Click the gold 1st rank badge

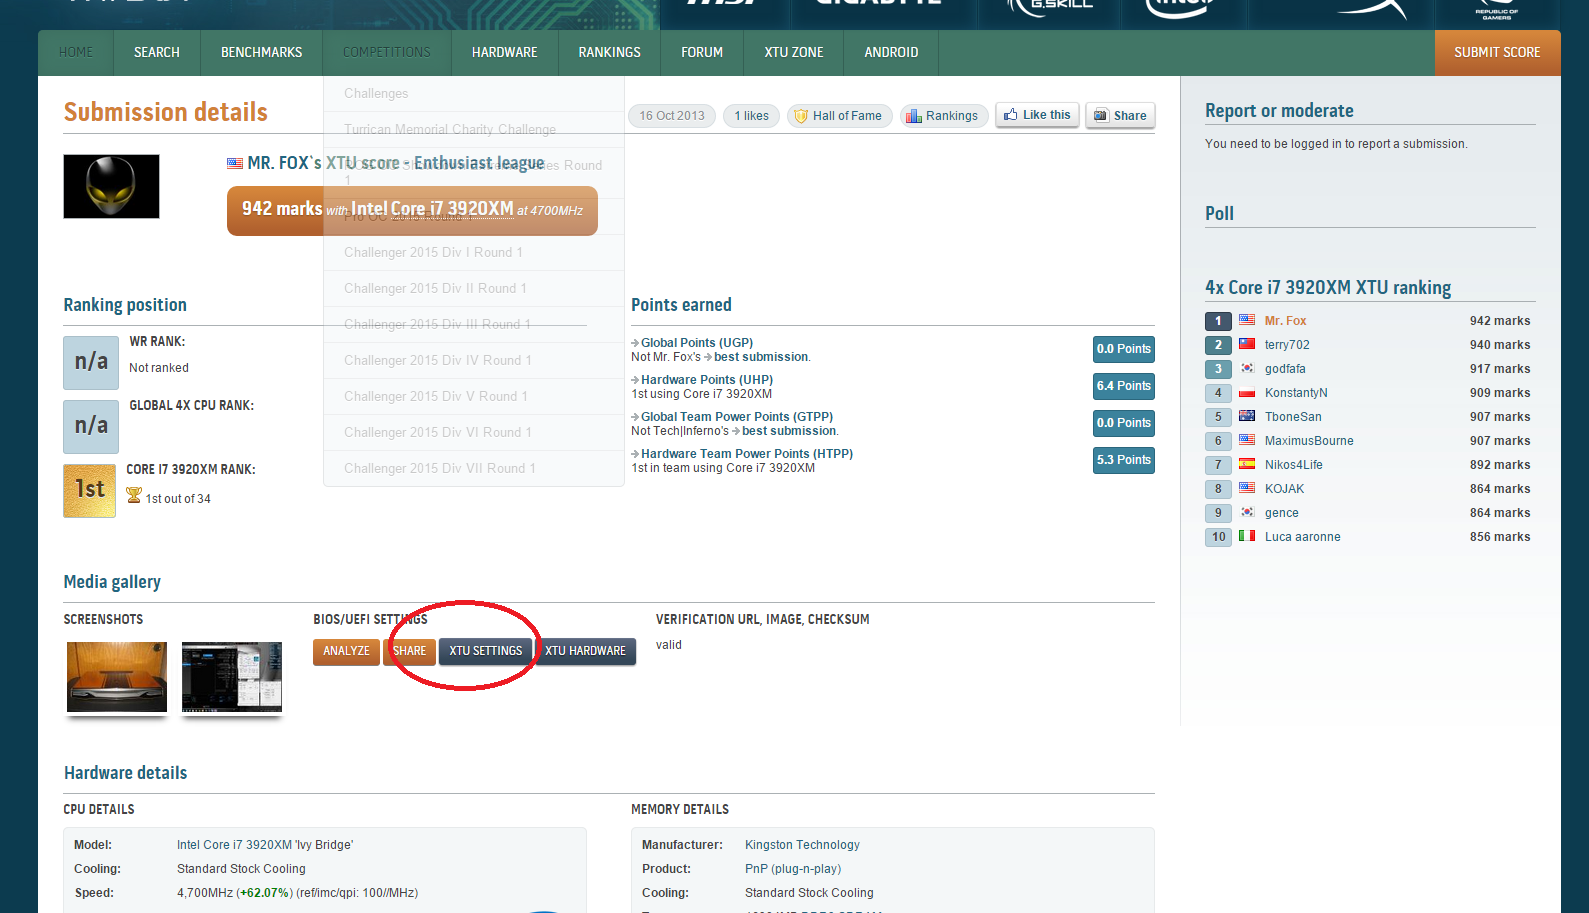89,490
